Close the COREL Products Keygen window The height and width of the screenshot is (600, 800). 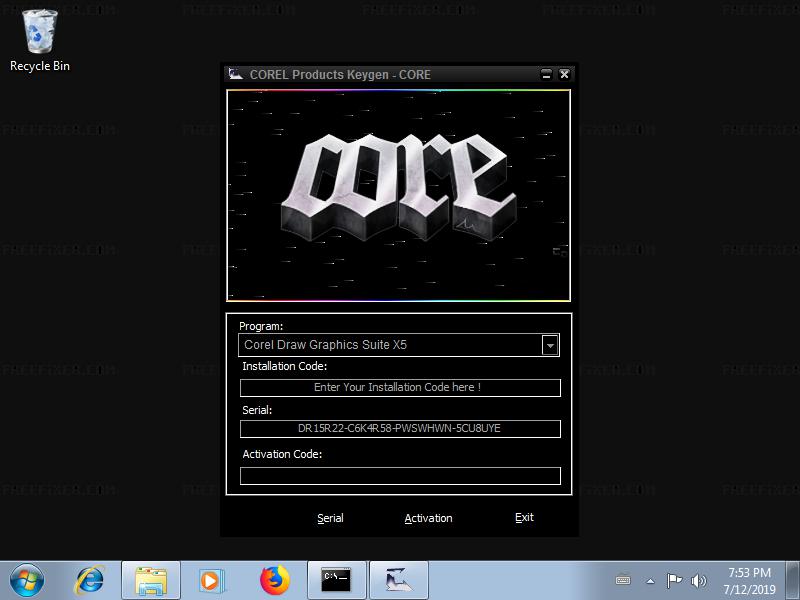tap(564, 74)
